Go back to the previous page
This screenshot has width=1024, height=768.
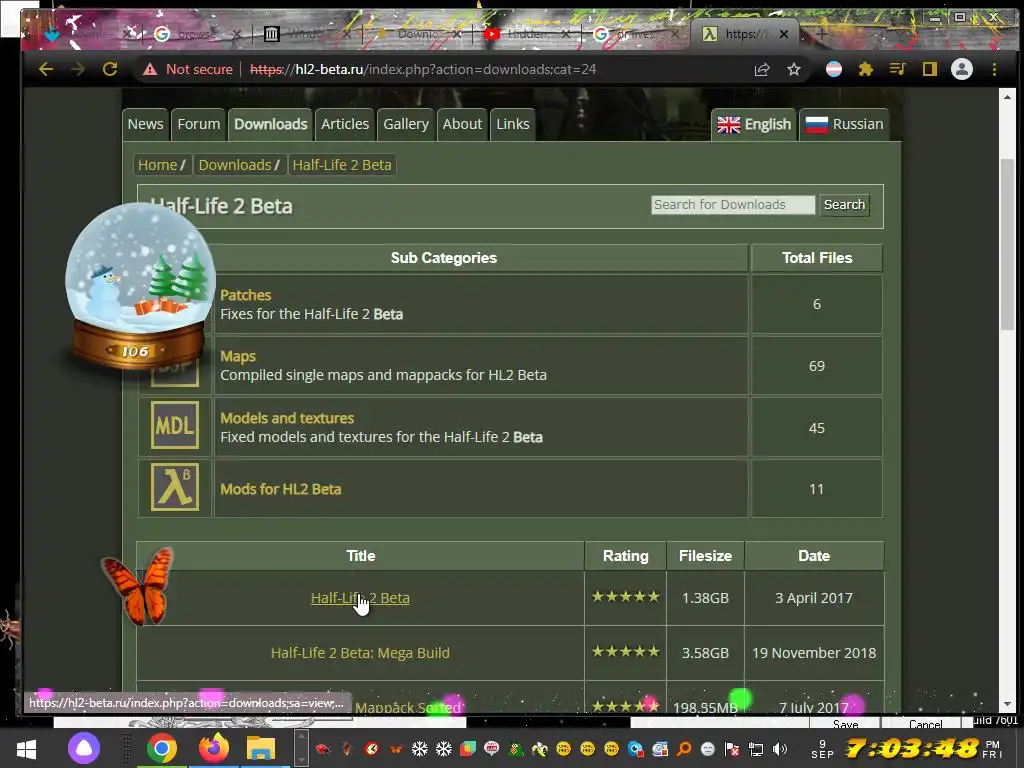[45, 69]
